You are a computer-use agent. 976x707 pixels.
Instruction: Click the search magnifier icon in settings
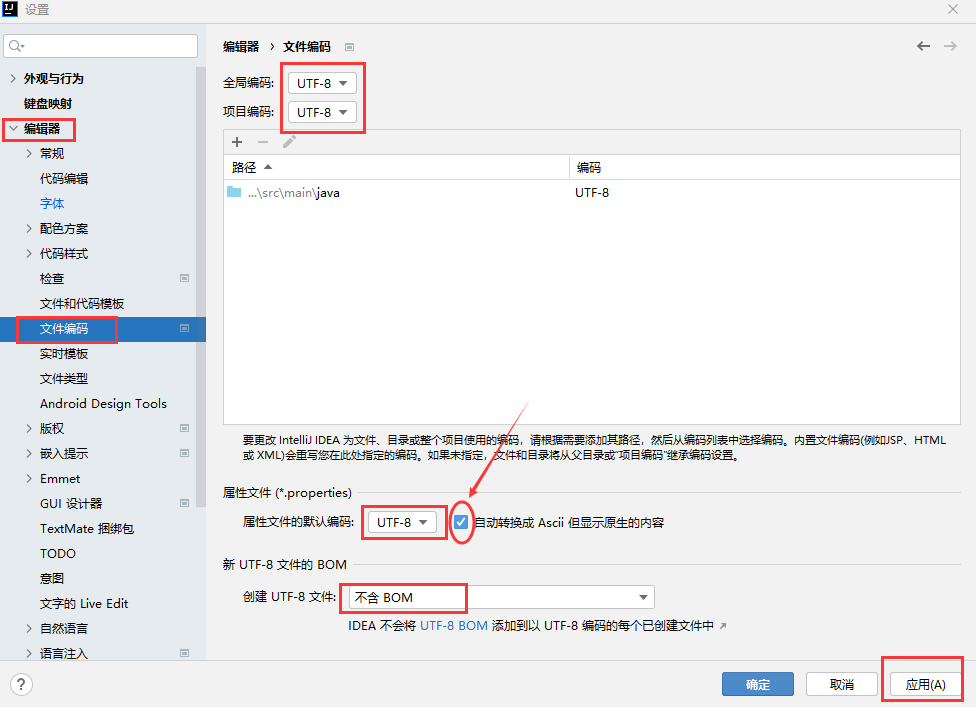17,46
